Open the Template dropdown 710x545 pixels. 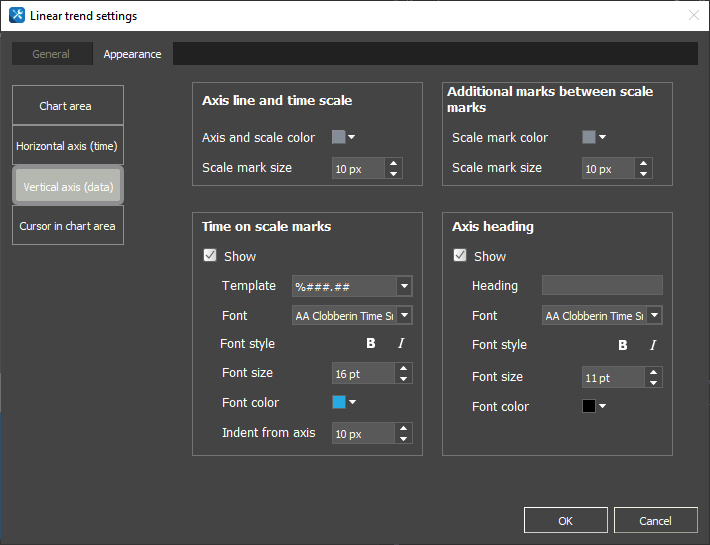click(x=403, y=286)
